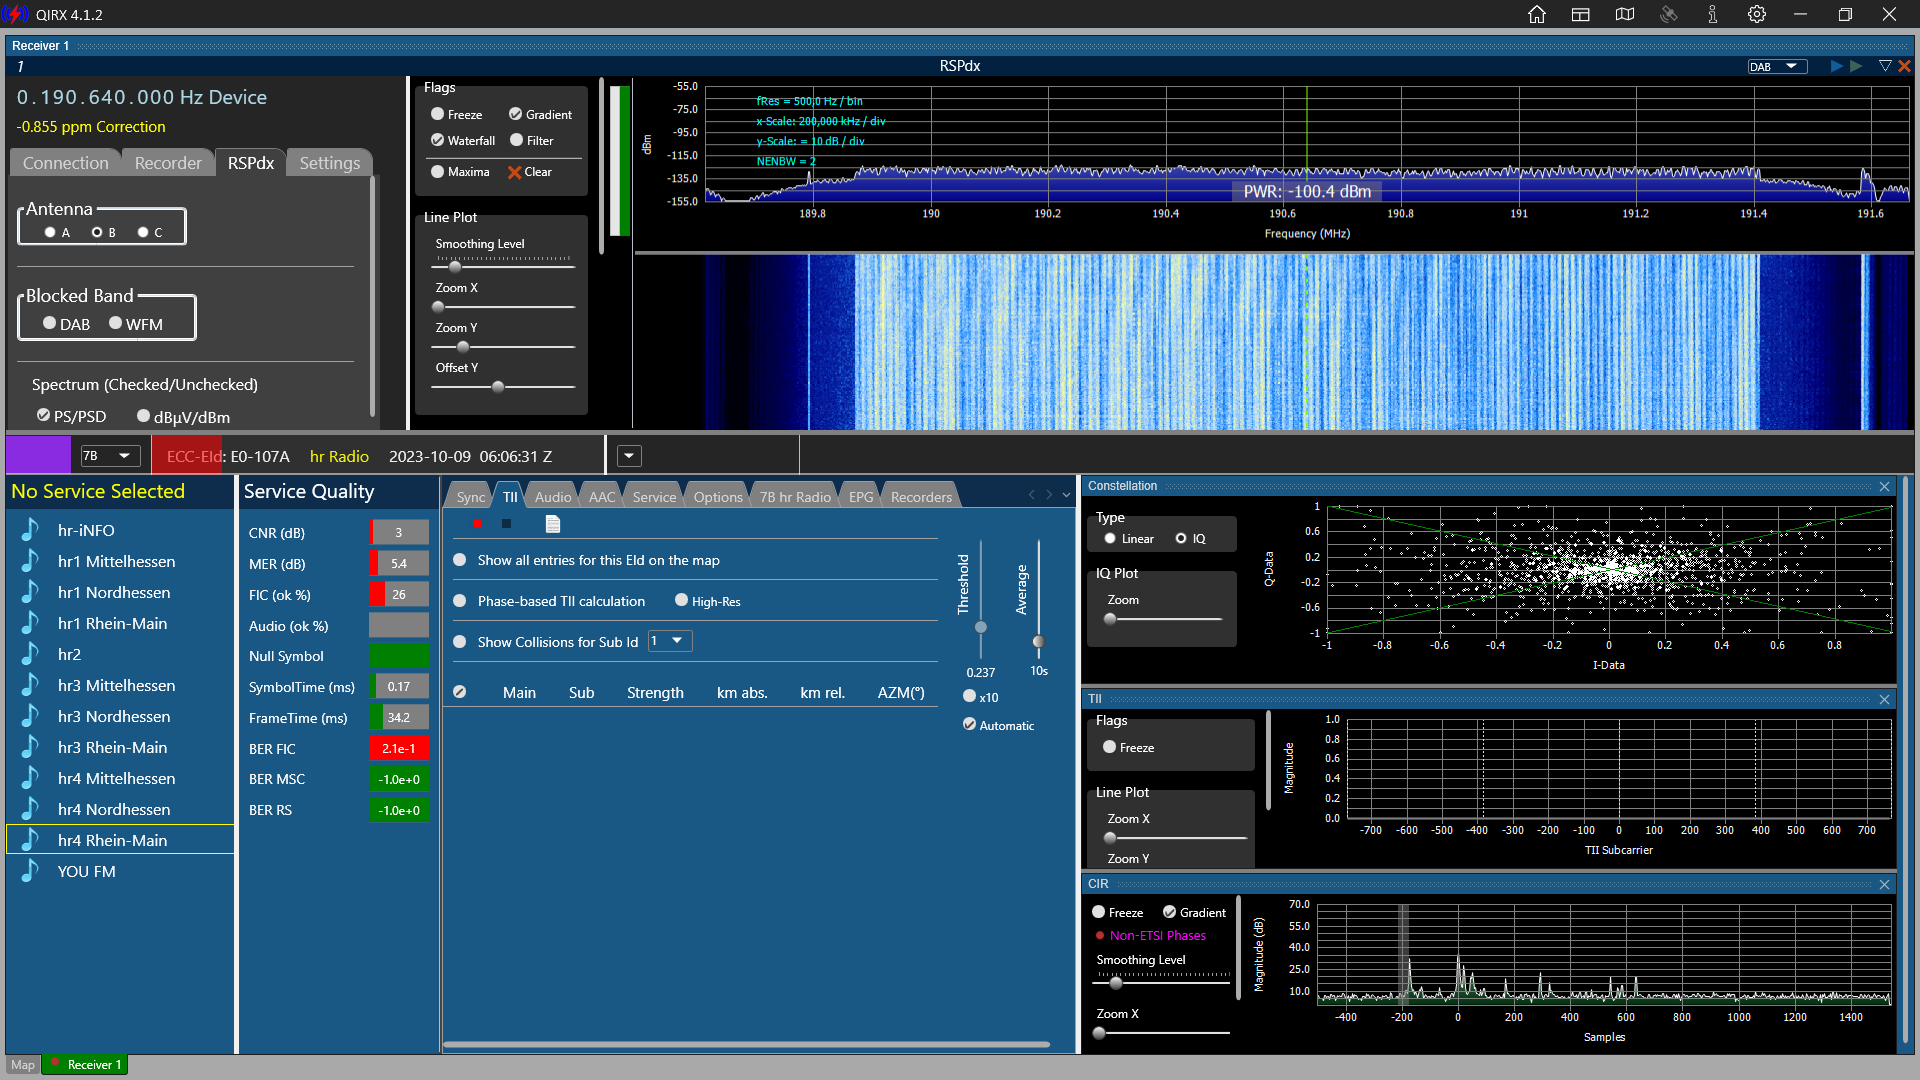
Task: Select antenna C radio option
Action: pos(143,232)
